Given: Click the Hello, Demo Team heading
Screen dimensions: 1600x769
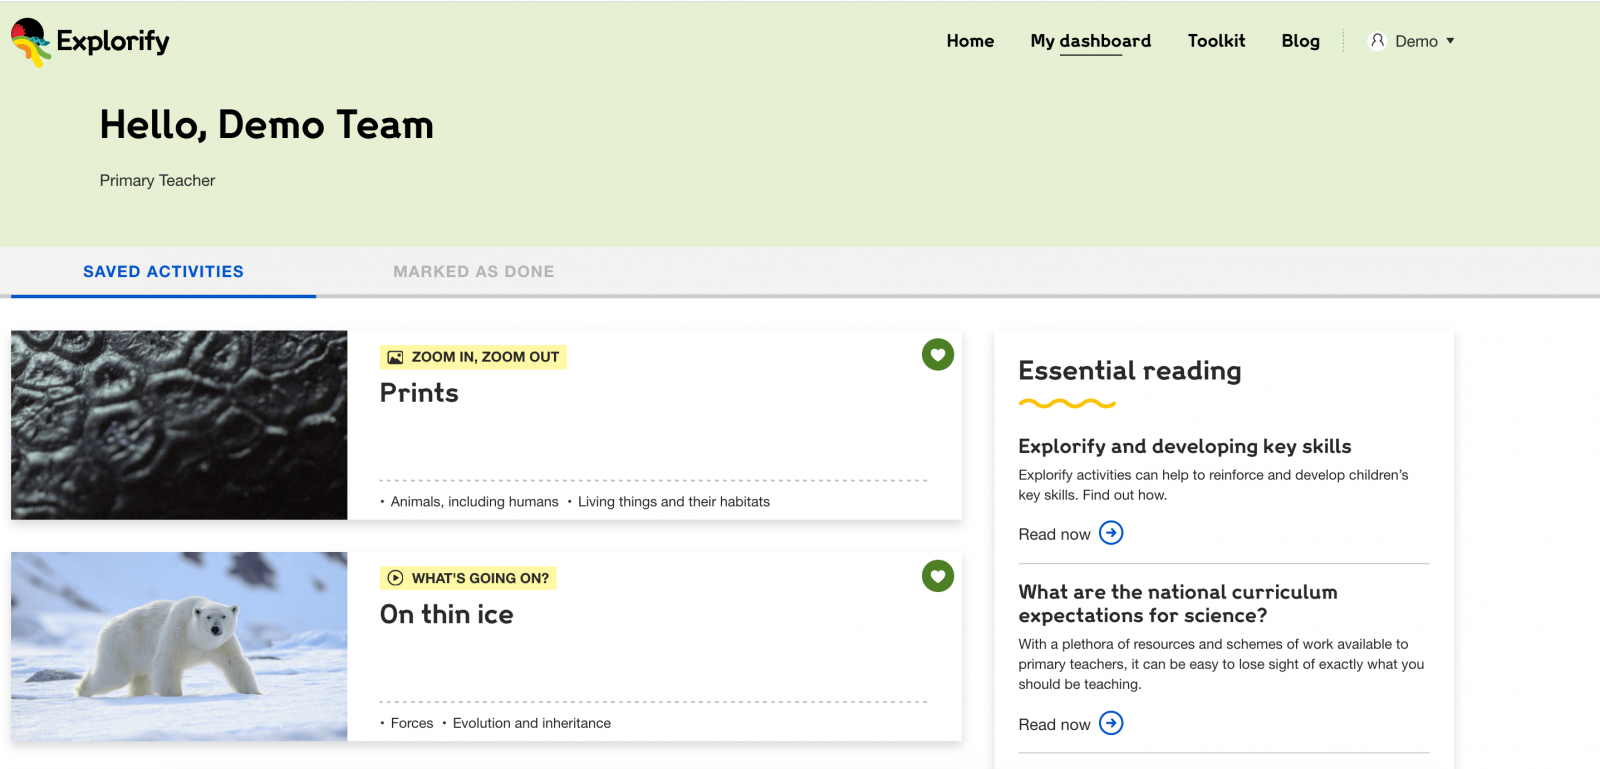Looking at the screenshot, I should tap(267, 125).
